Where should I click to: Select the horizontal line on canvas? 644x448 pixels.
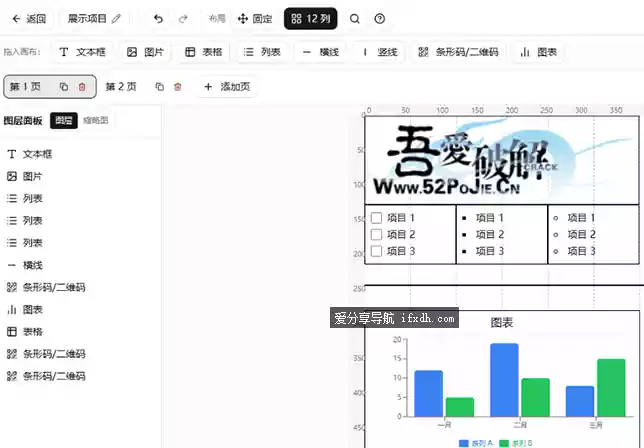pos(504,285)
